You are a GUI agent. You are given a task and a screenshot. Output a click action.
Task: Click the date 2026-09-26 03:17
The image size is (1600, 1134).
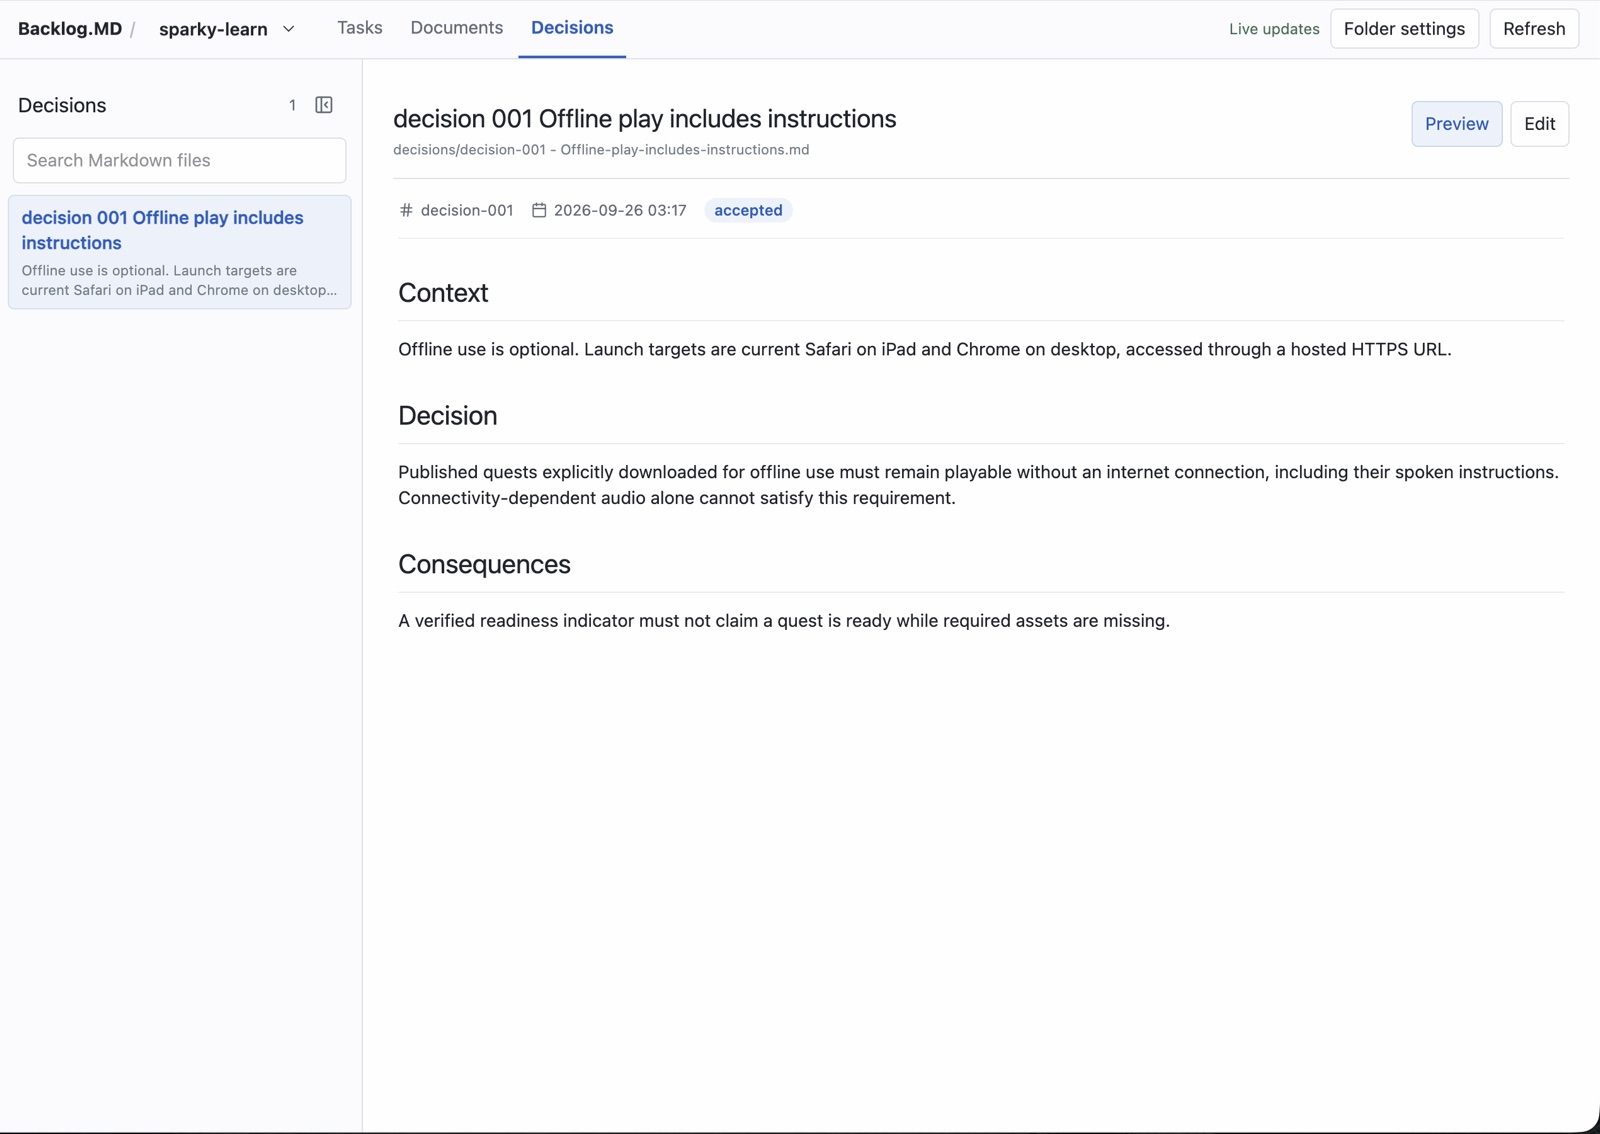tap(620, 210)
